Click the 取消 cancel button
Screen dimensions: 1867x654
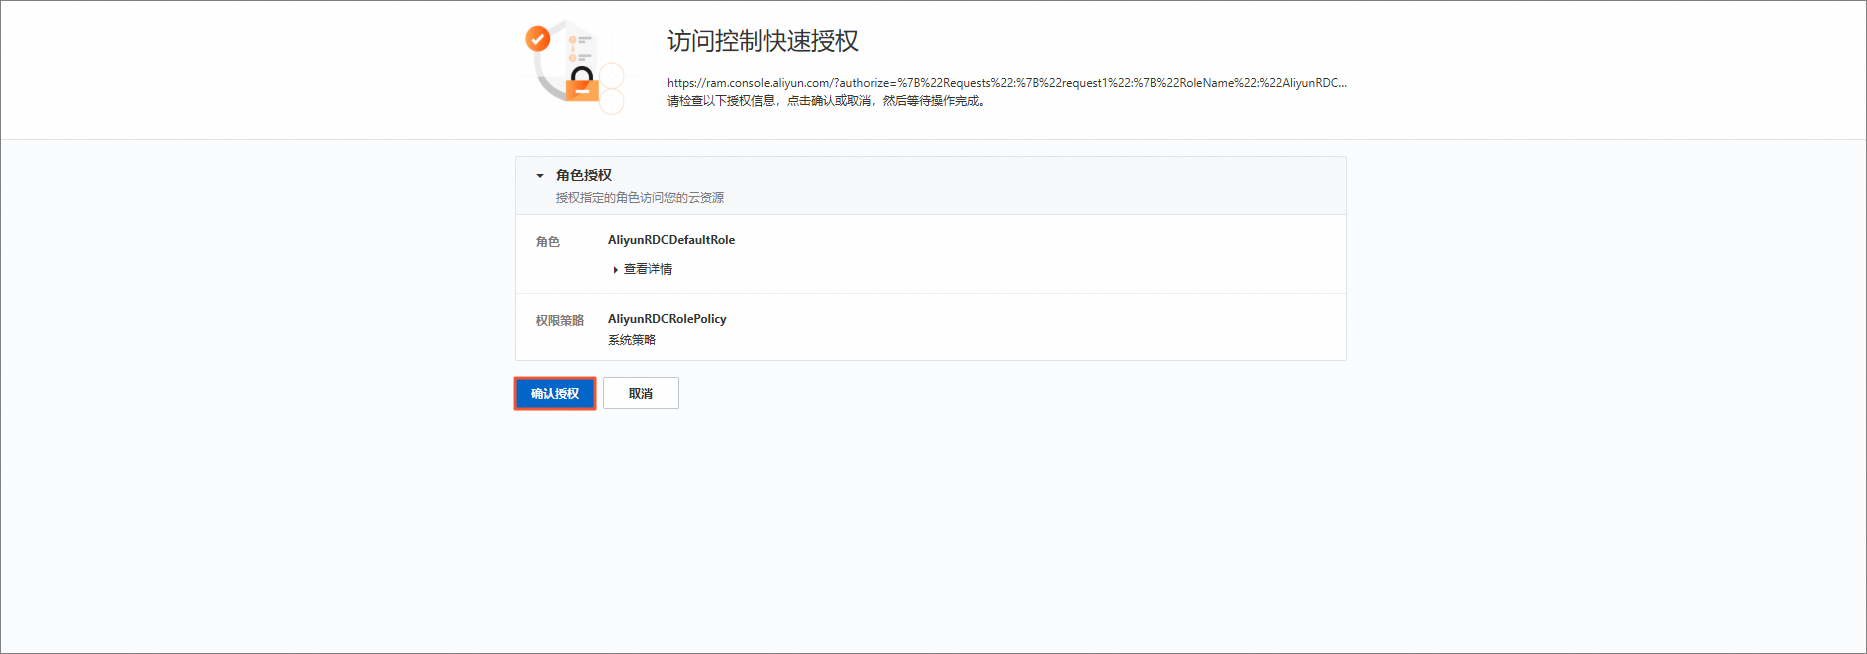641,393
